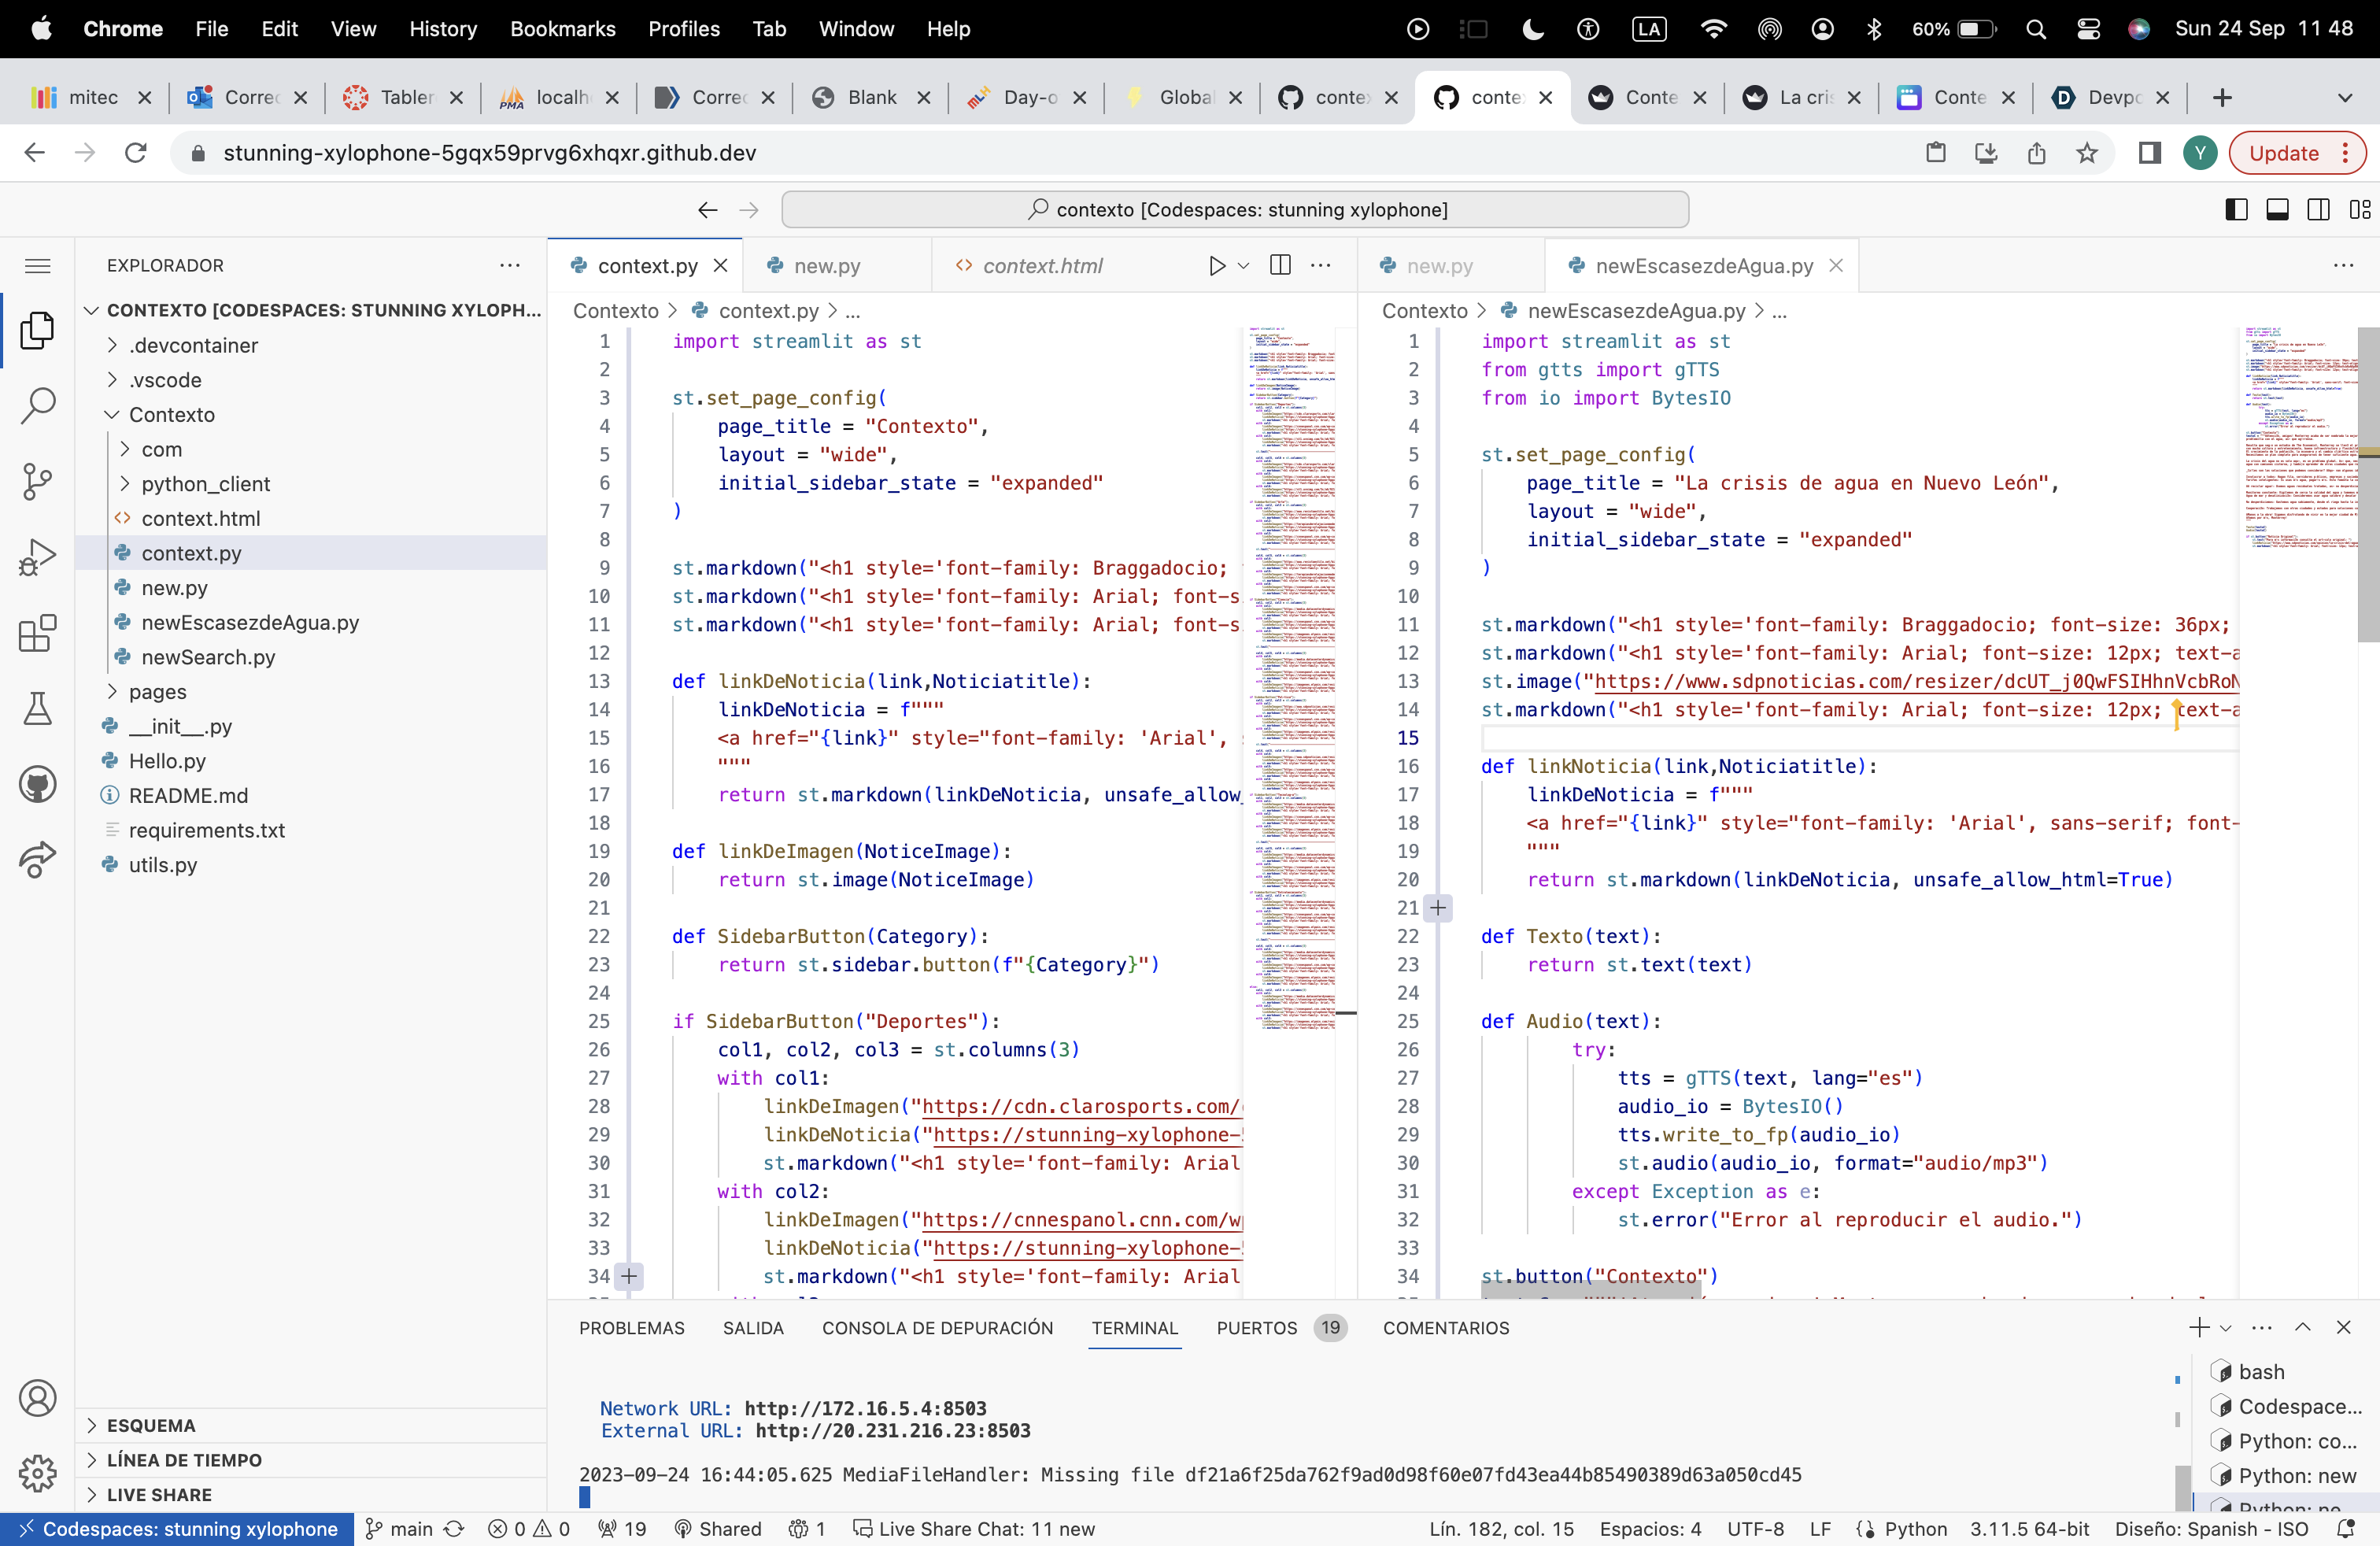Open the Bookmarks menu in menu bar
This screenshot has width=2380, height=1546.
[x=562, y=29]
